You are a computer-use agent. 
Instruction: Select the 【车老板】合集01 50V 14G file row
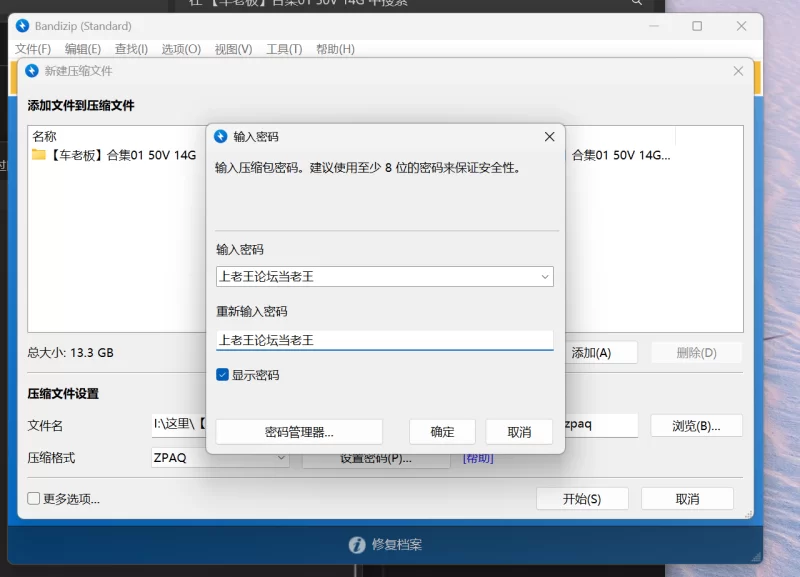(x=117, y=155)
